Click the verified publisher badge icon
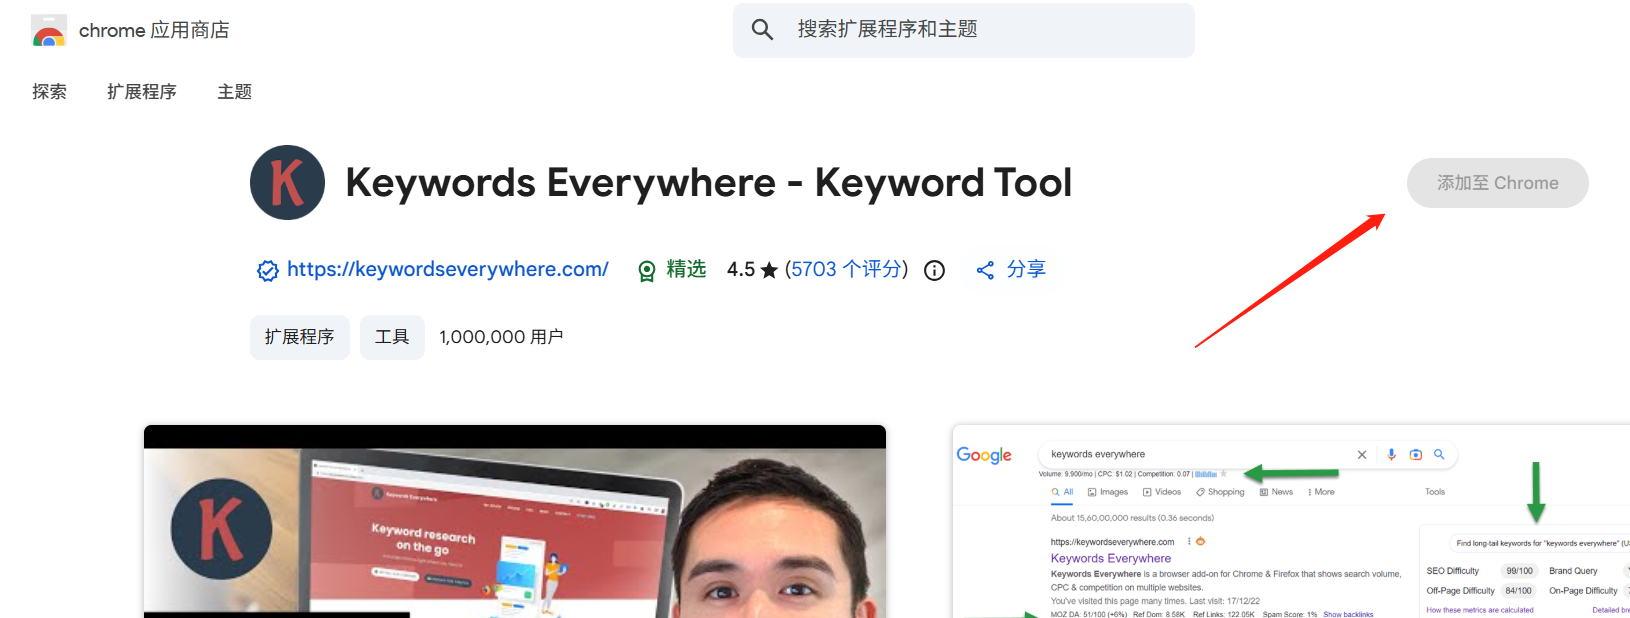Screen dimensions: 1630x618 [x=267, y=270]
